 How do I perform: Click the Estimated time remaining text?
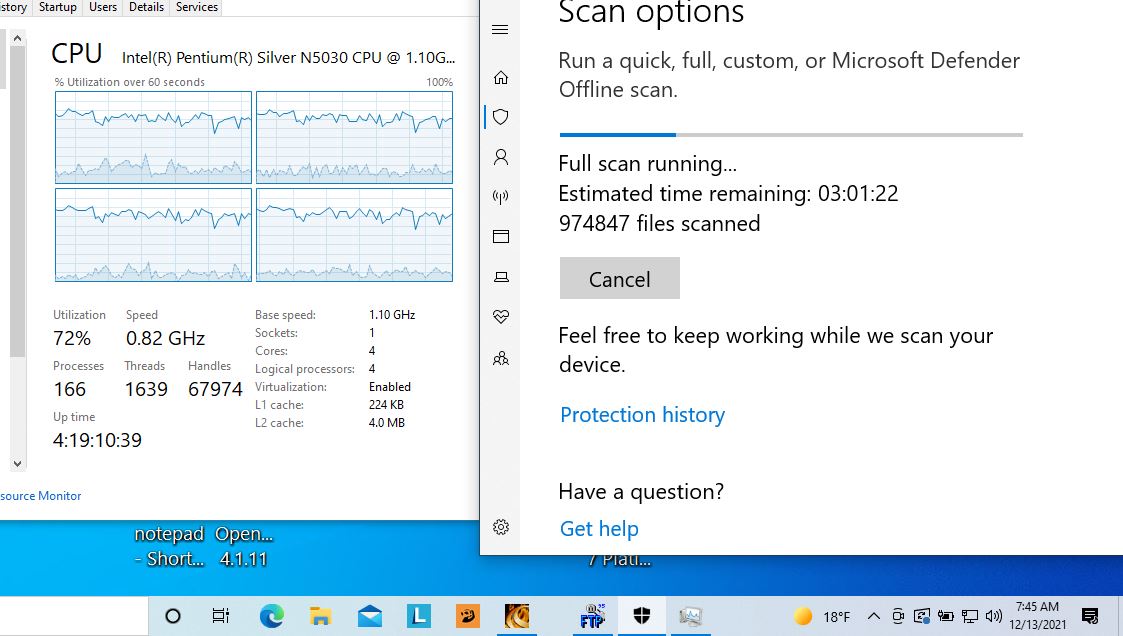click(x=728, y=193)
